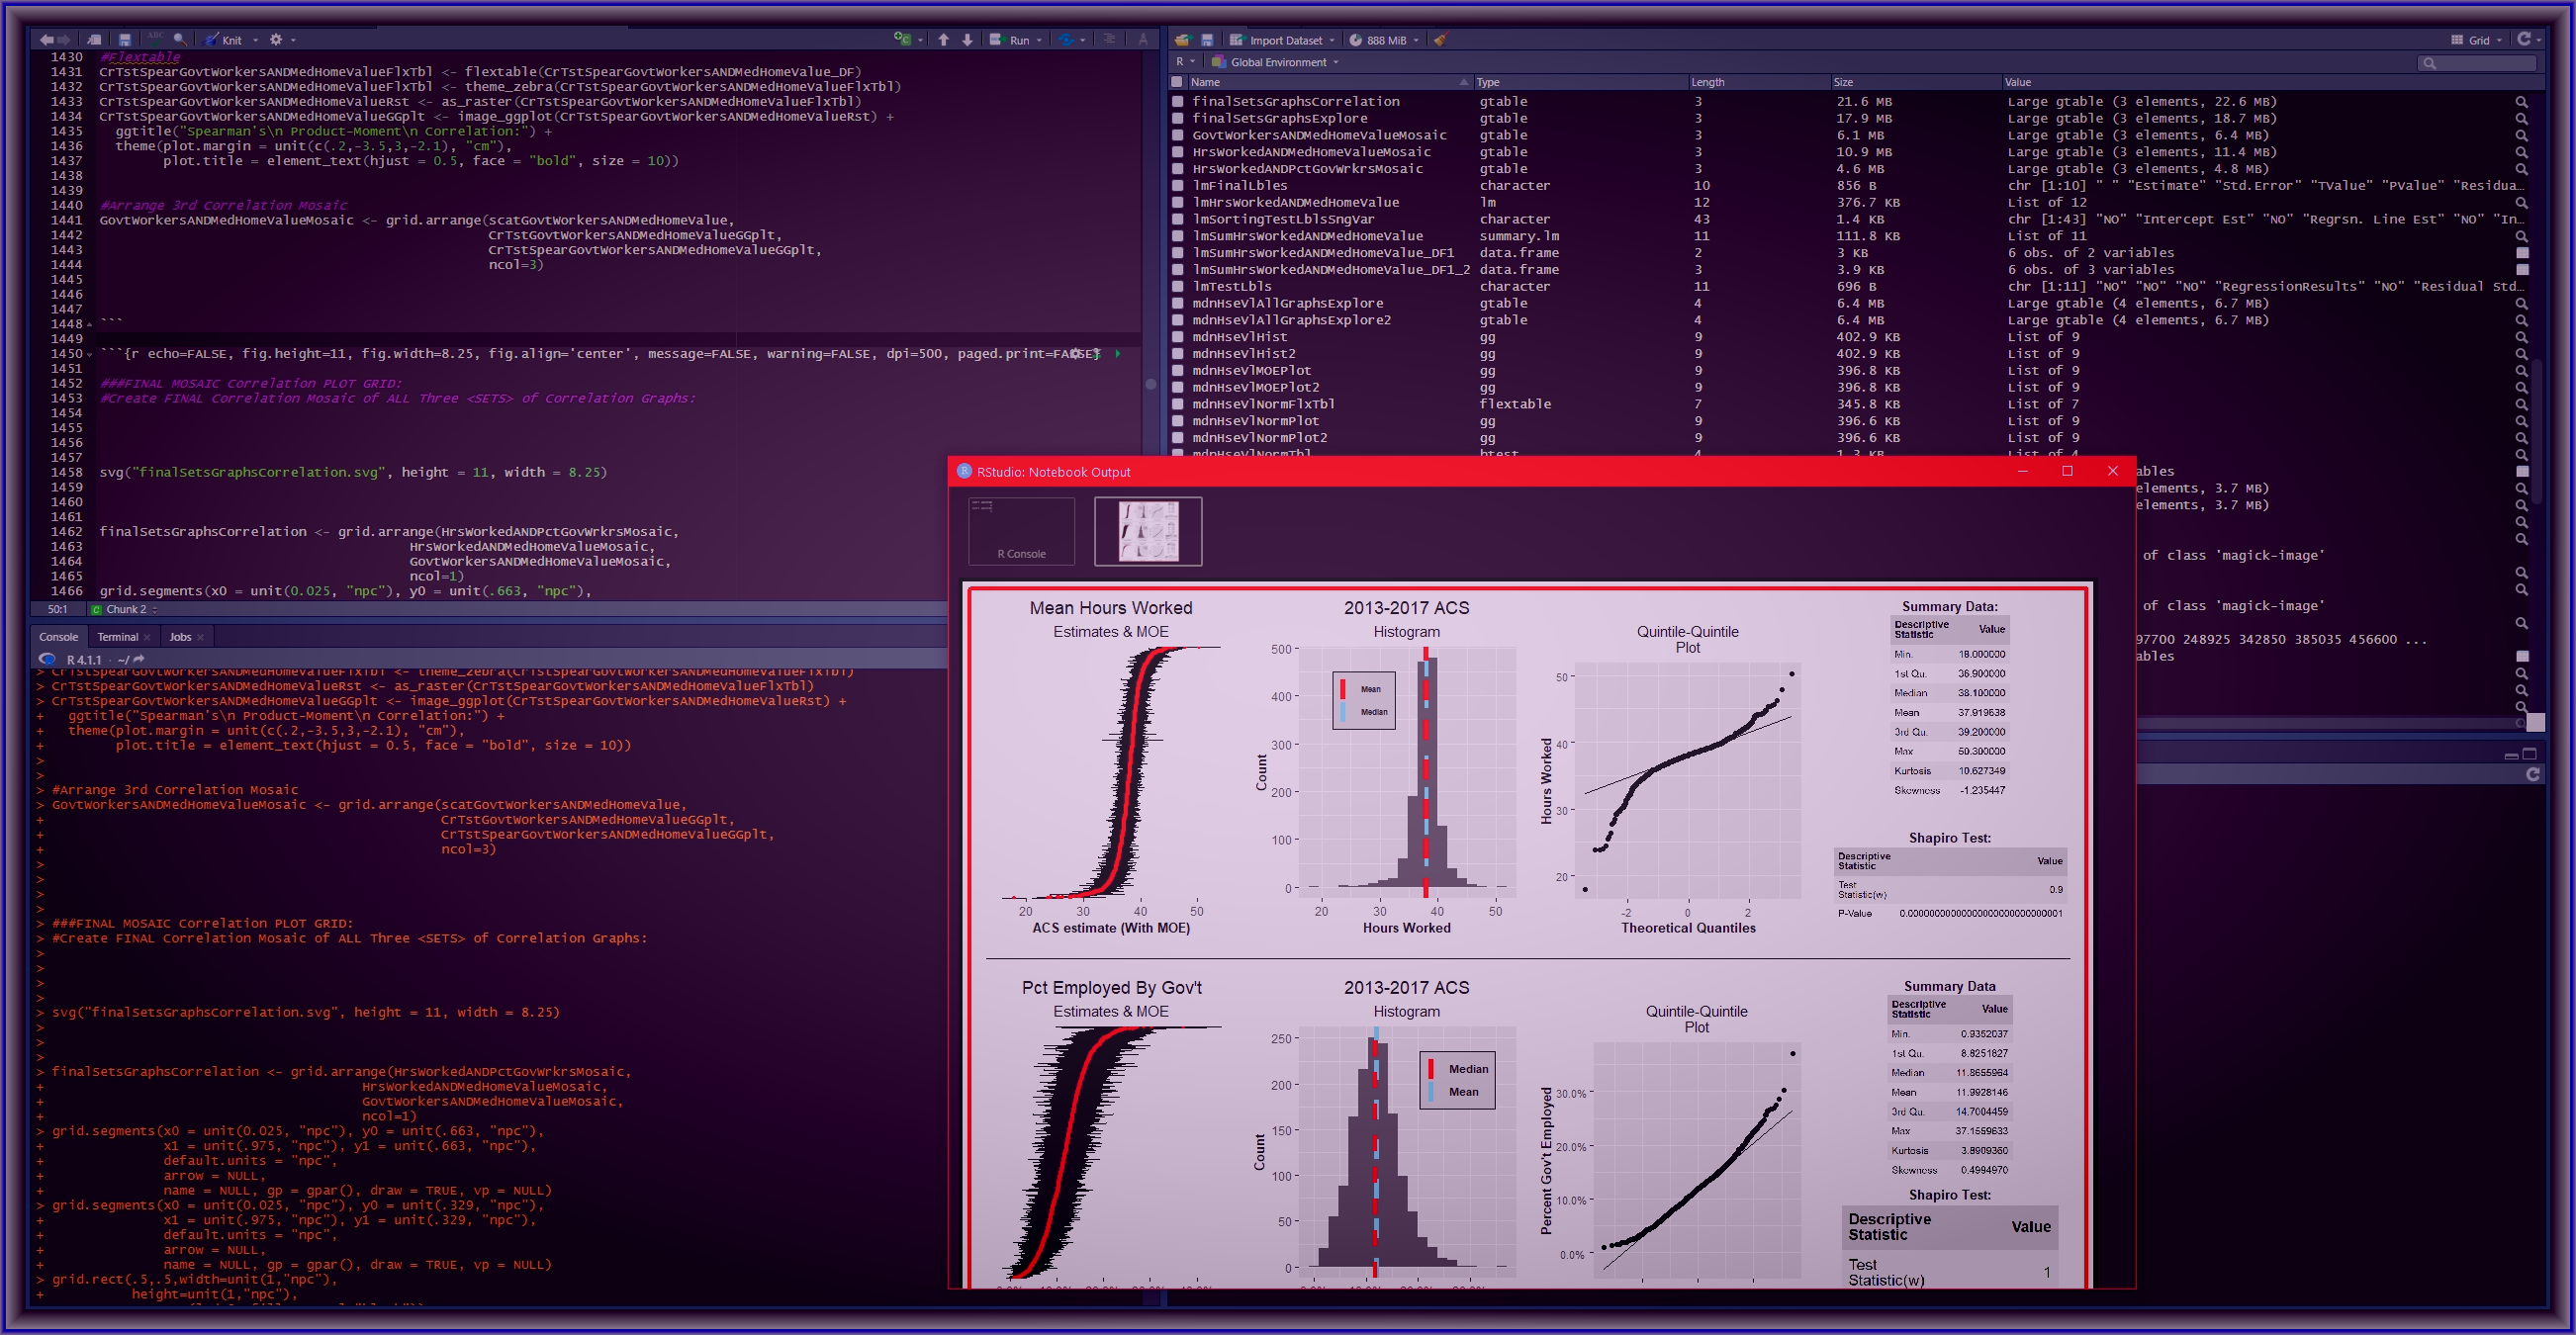Expand the insert chunk language dropdown

(x=920, y=41)
